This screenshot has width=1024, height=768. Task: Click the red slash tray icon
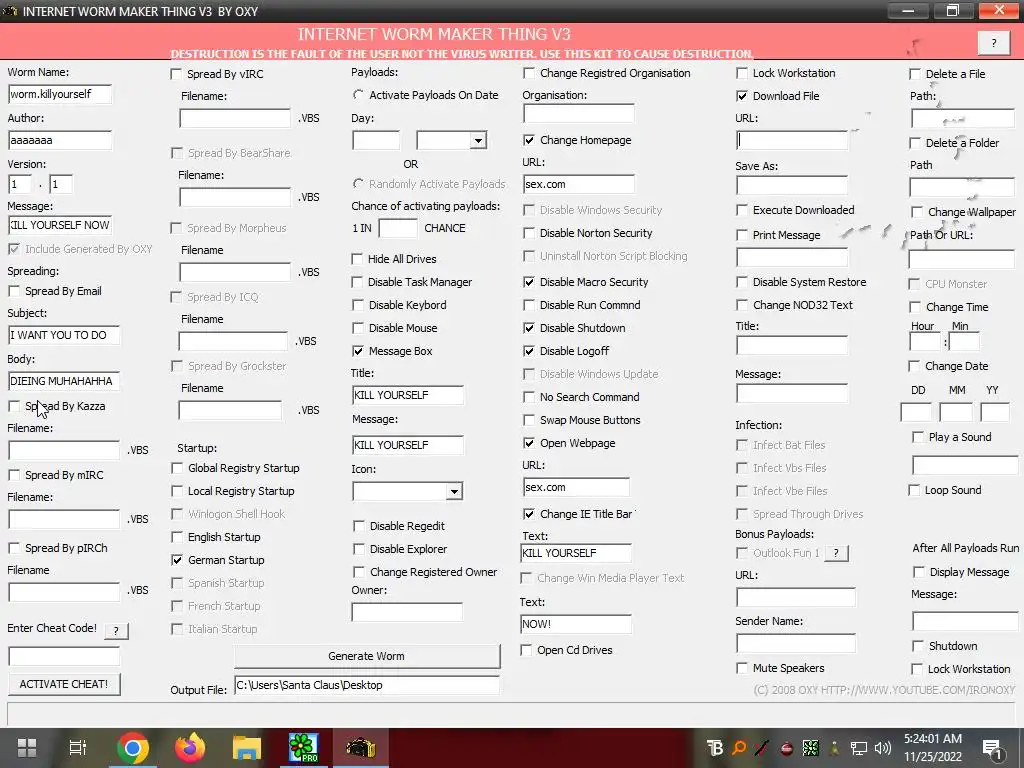762,748
